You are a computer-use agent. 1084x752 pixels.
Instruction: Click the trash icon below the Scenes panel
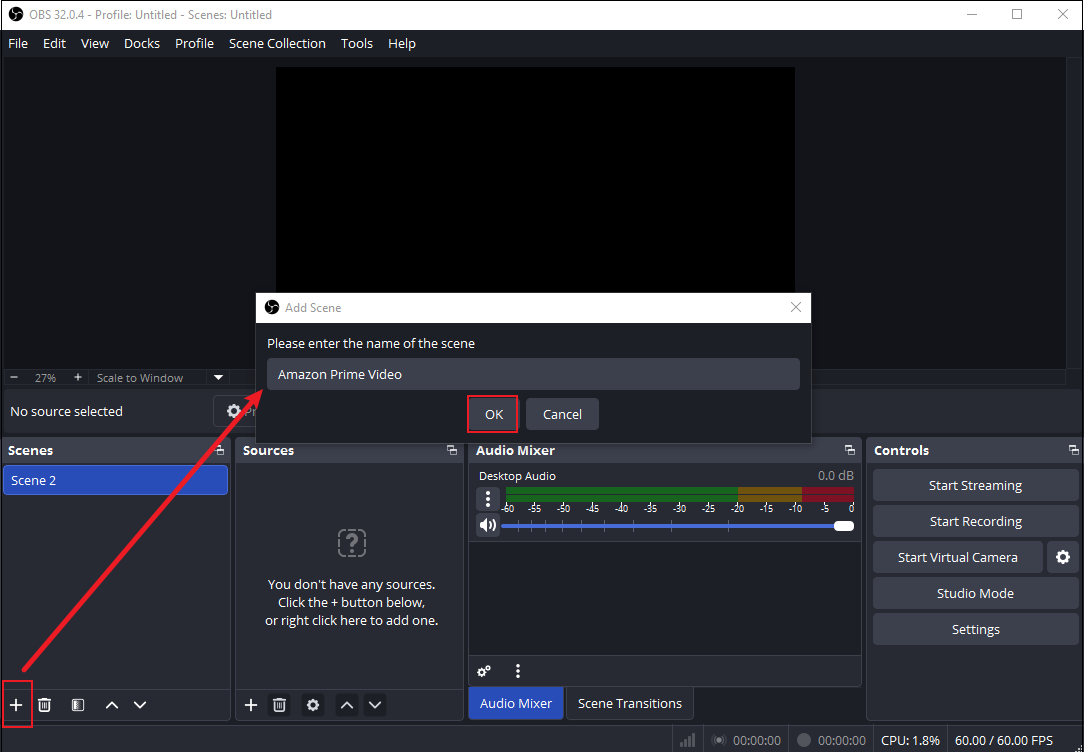point(44,704)
